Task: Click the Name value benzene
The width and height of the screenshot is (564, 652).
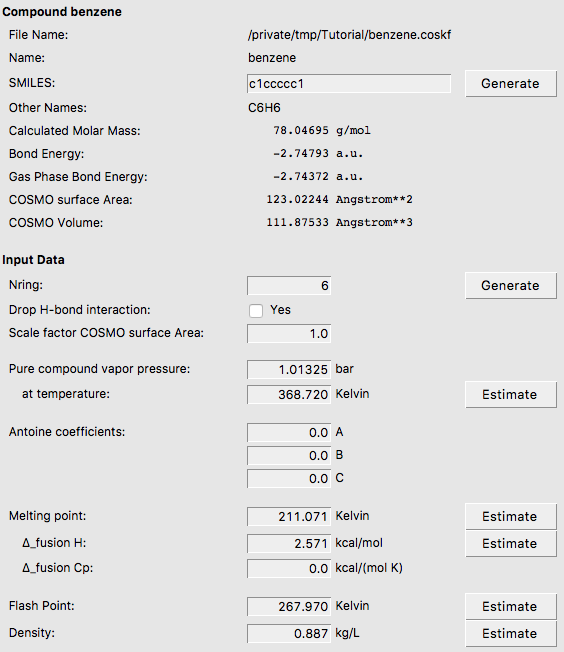Action: pyautogui.click(x=272, y=58)
